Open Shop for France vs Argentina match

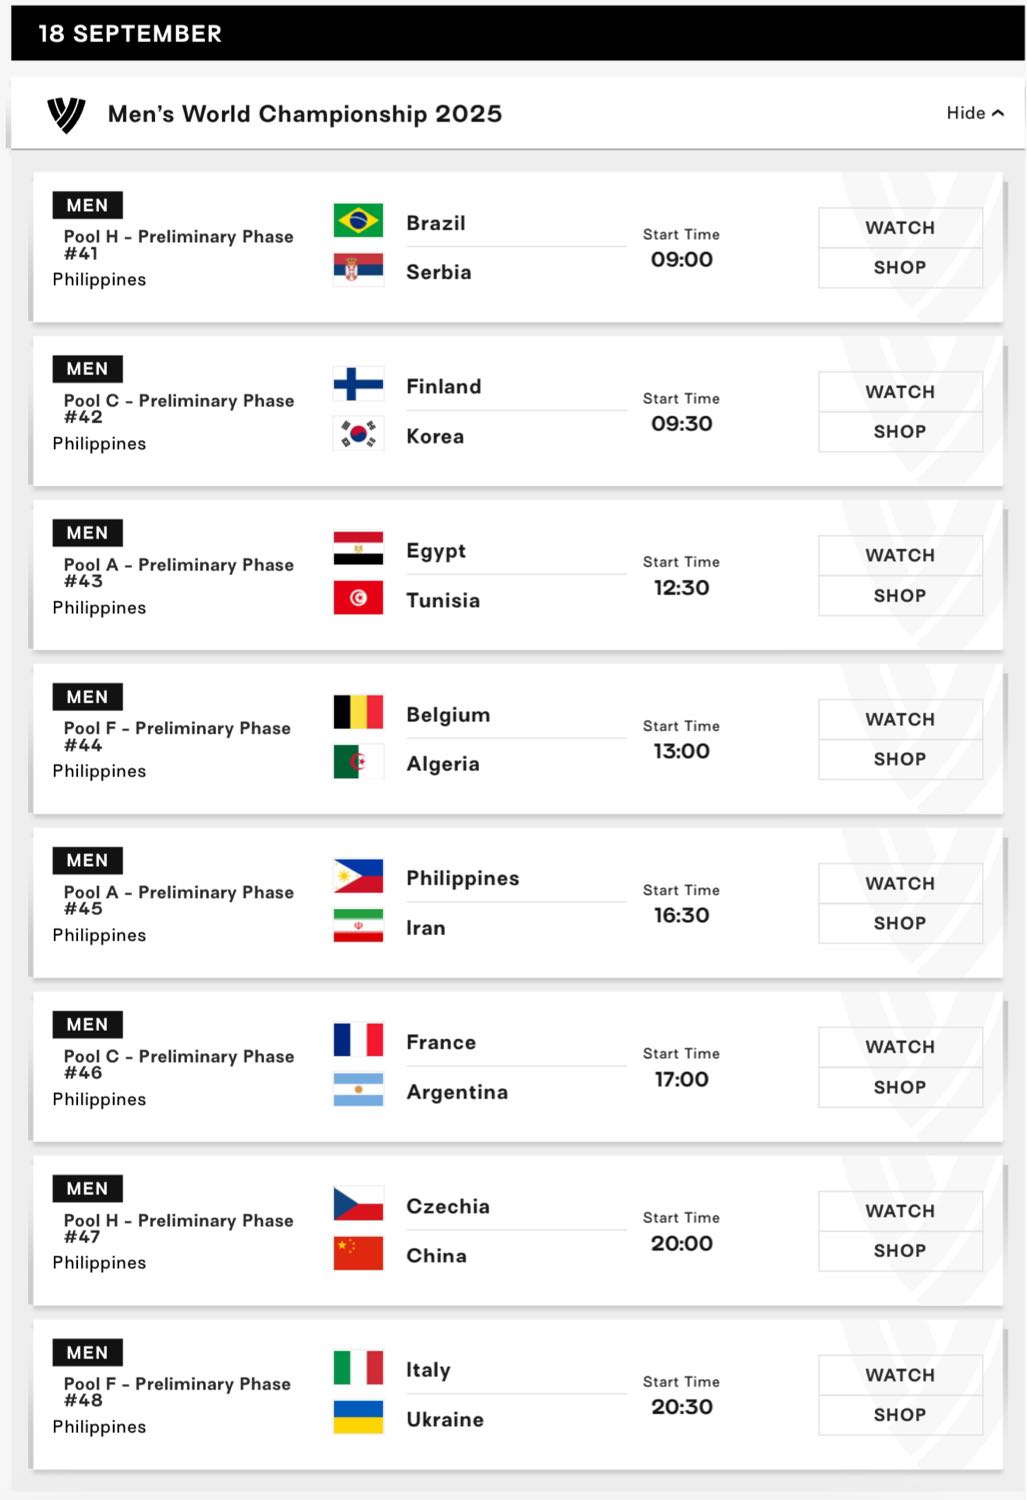tap(900, 1087)
